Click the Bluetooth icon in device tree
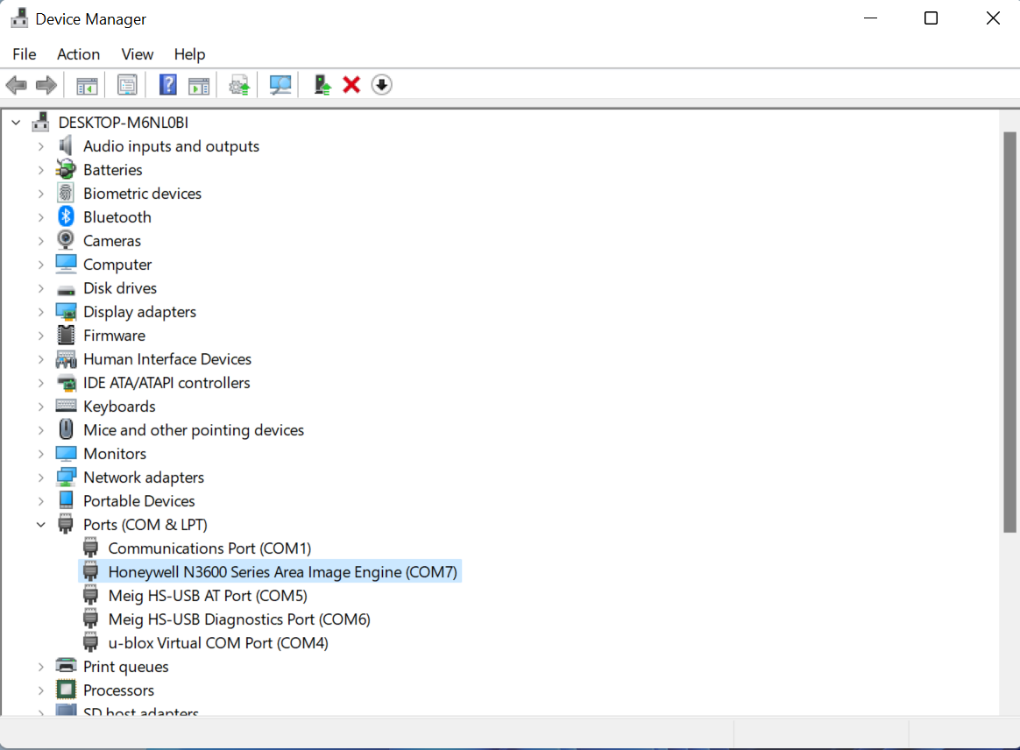This screenshot has height=750, width=1020. [x=66, y=217]
